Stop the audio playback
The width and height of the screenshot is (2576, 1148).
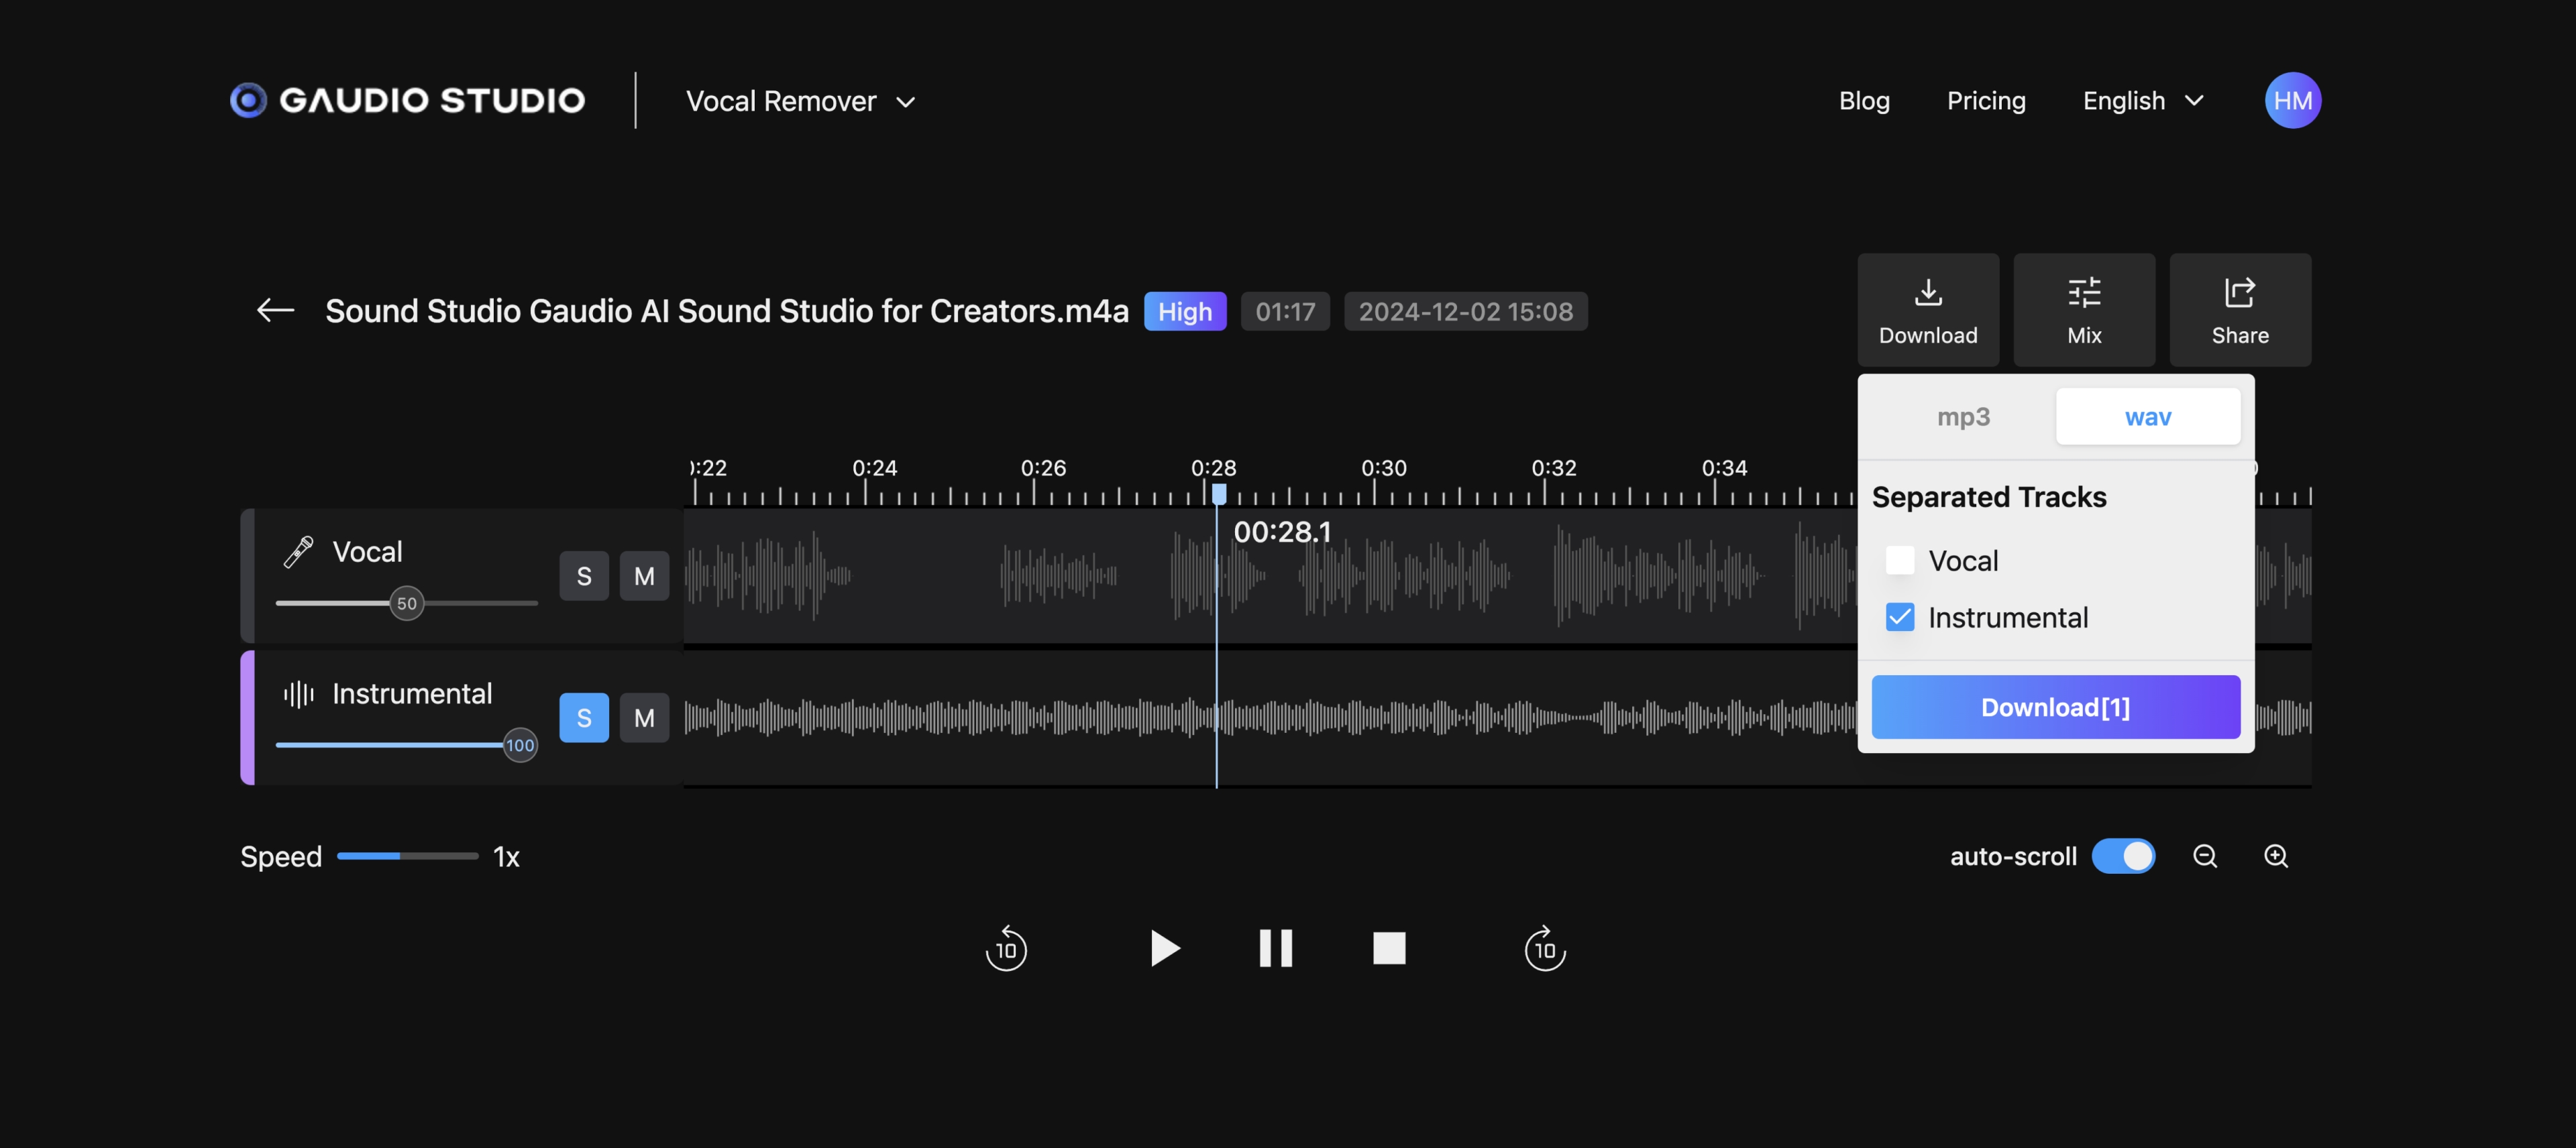coord(1389,948)
